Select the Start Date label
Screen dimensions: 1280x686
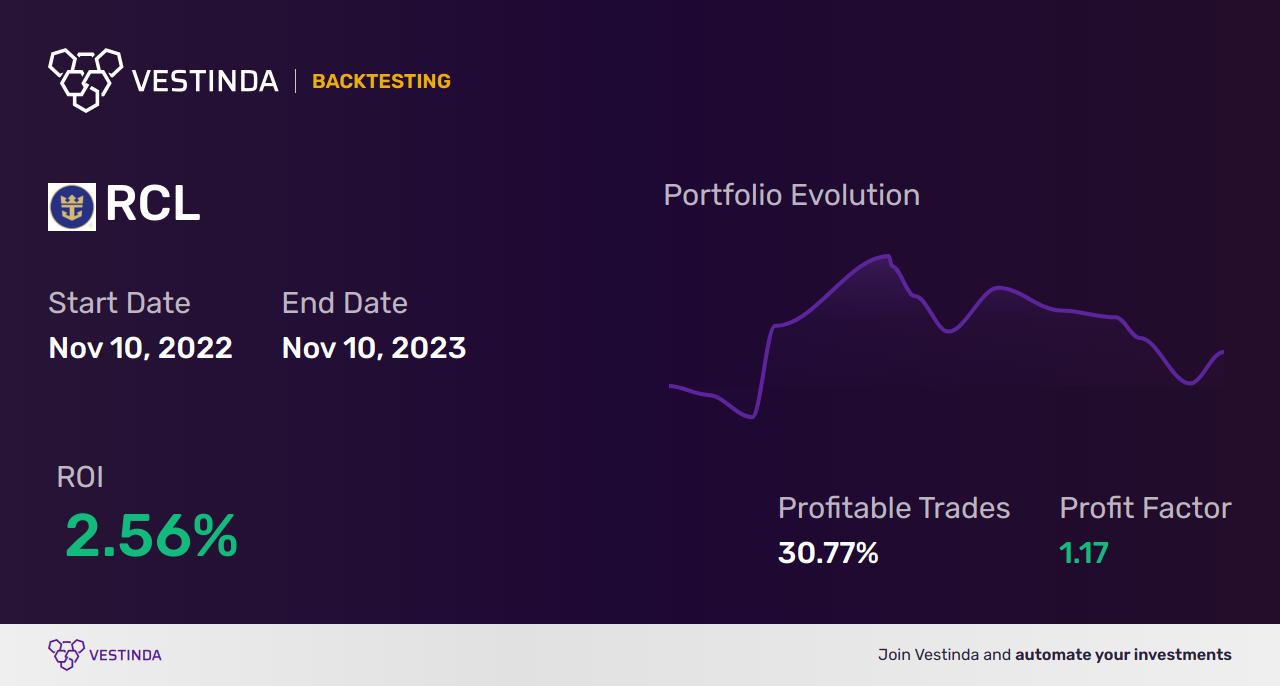pyautogui.click(x=119, y=303)
